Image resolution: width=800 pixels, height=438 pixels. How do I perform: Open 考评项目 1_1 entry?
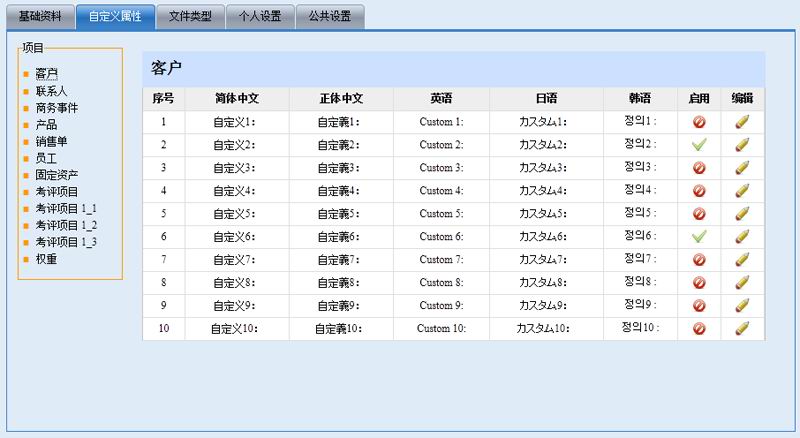pos(66,209)
